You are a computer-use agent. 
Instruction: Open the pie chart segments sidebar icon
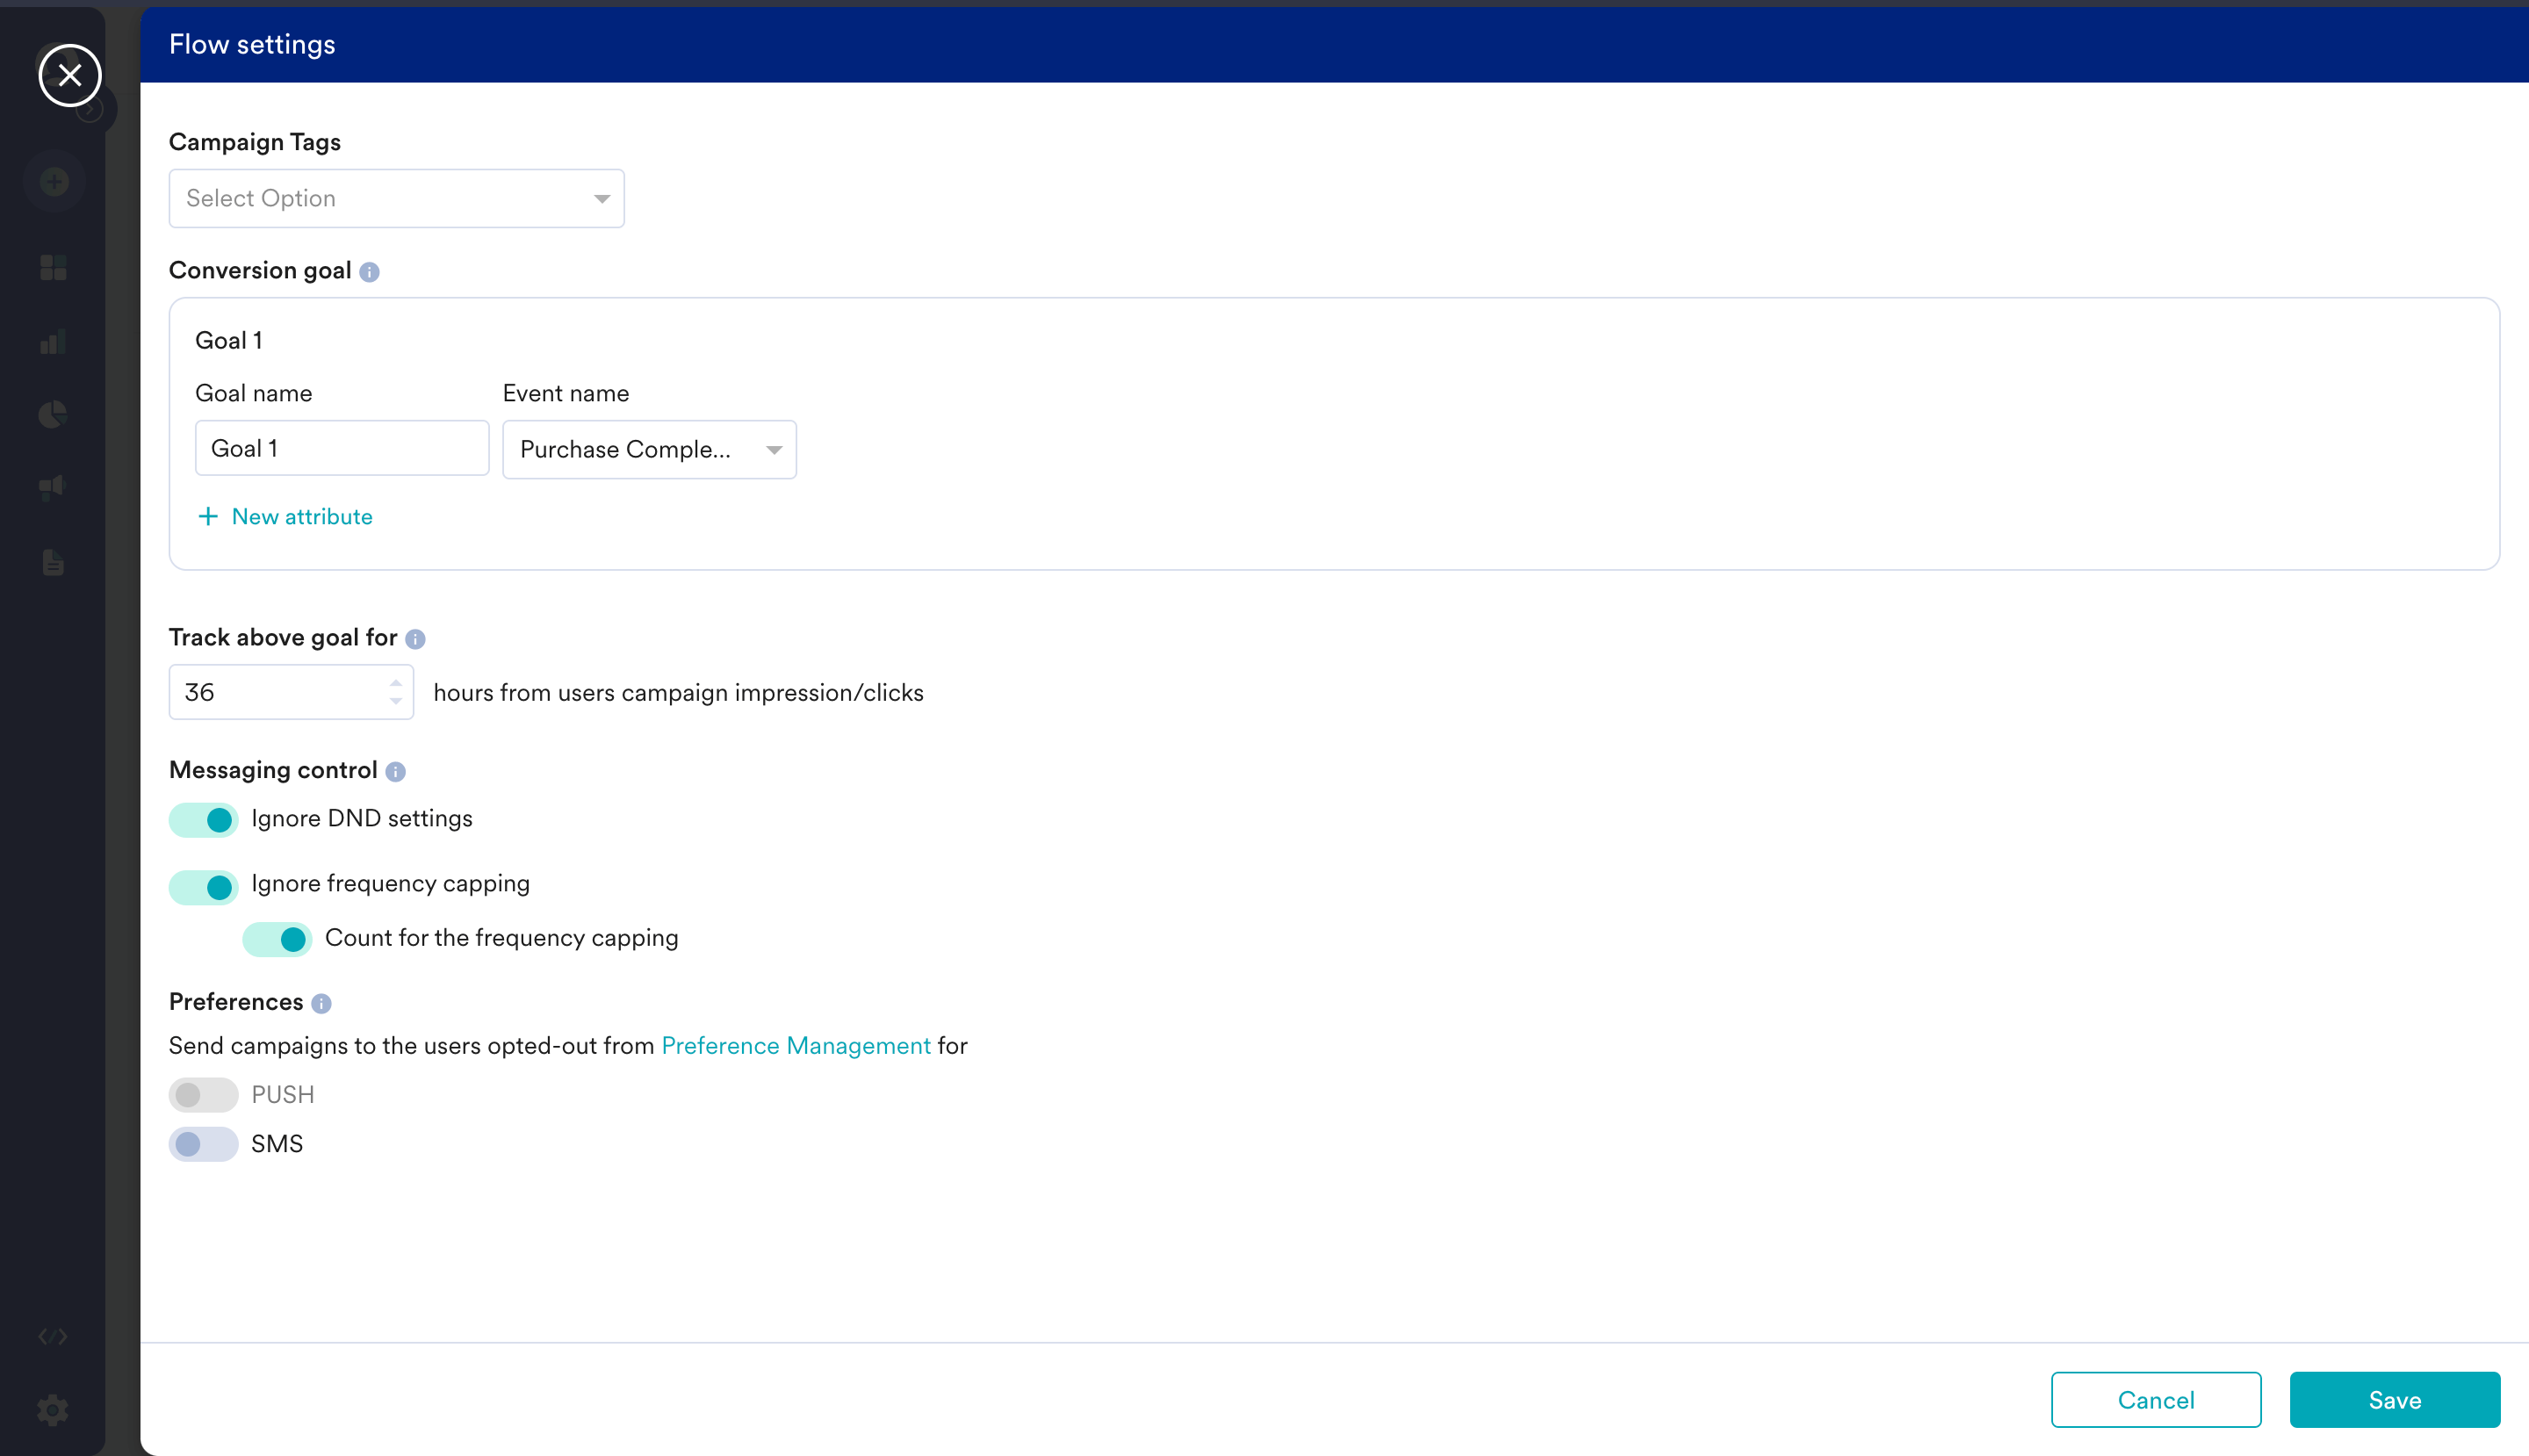[53, 415]
